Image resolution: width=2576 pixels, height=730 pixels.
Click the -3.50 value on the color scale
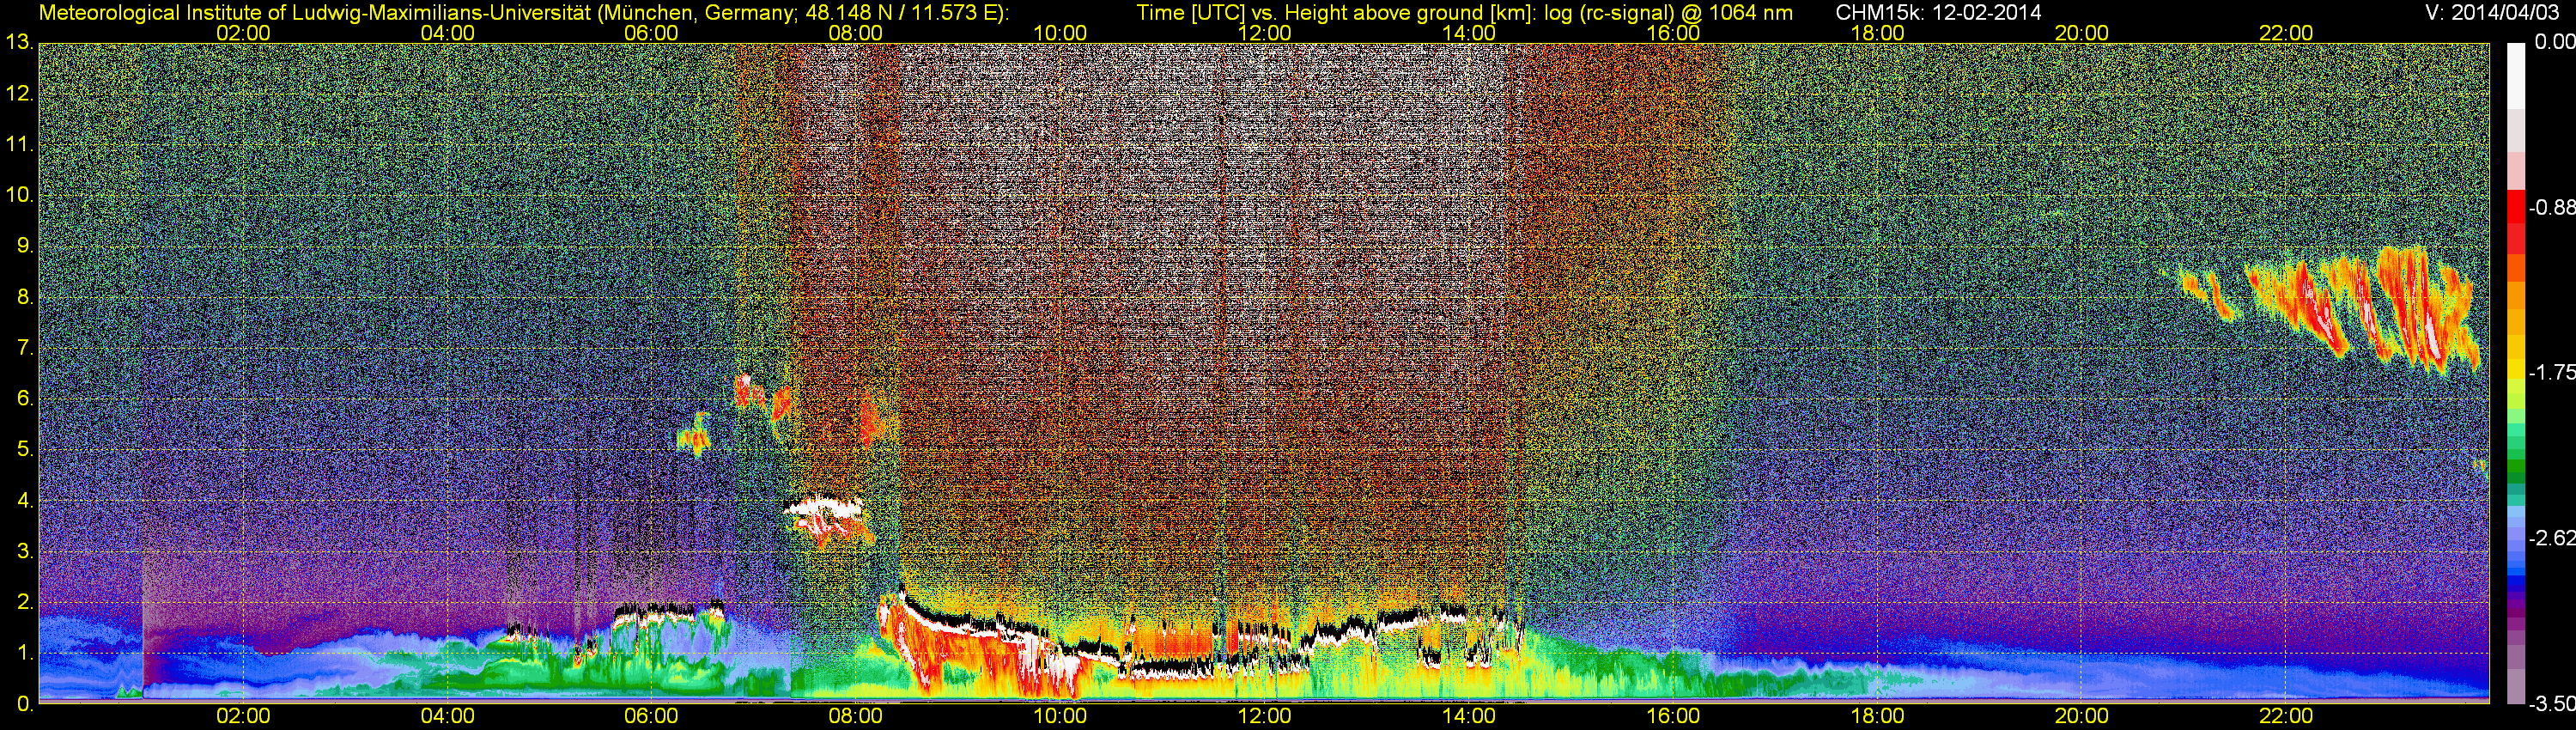[2551, 705]
